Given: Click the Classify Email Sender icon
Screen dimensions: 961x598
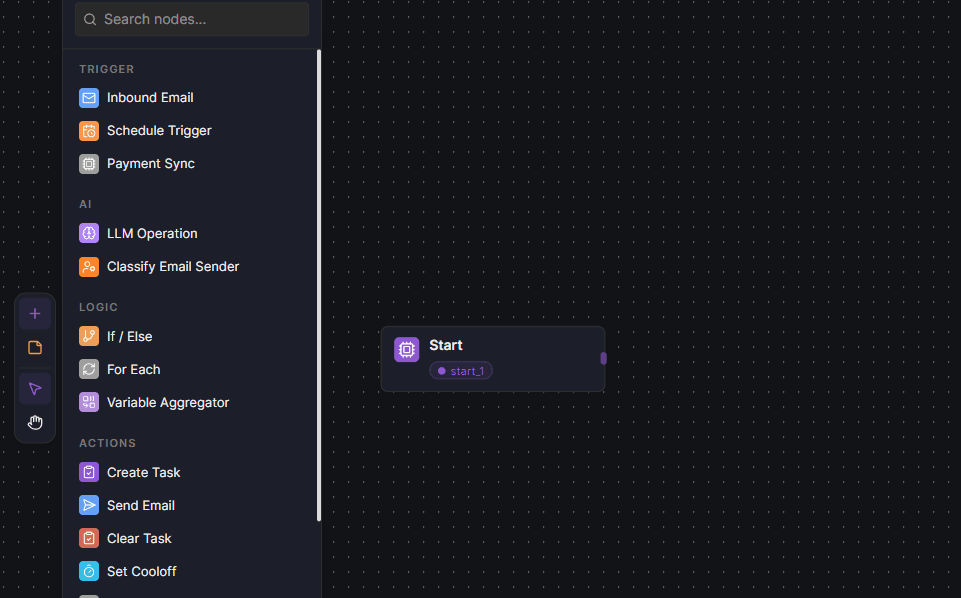Looking at the screenshot, I should (89, 267).
